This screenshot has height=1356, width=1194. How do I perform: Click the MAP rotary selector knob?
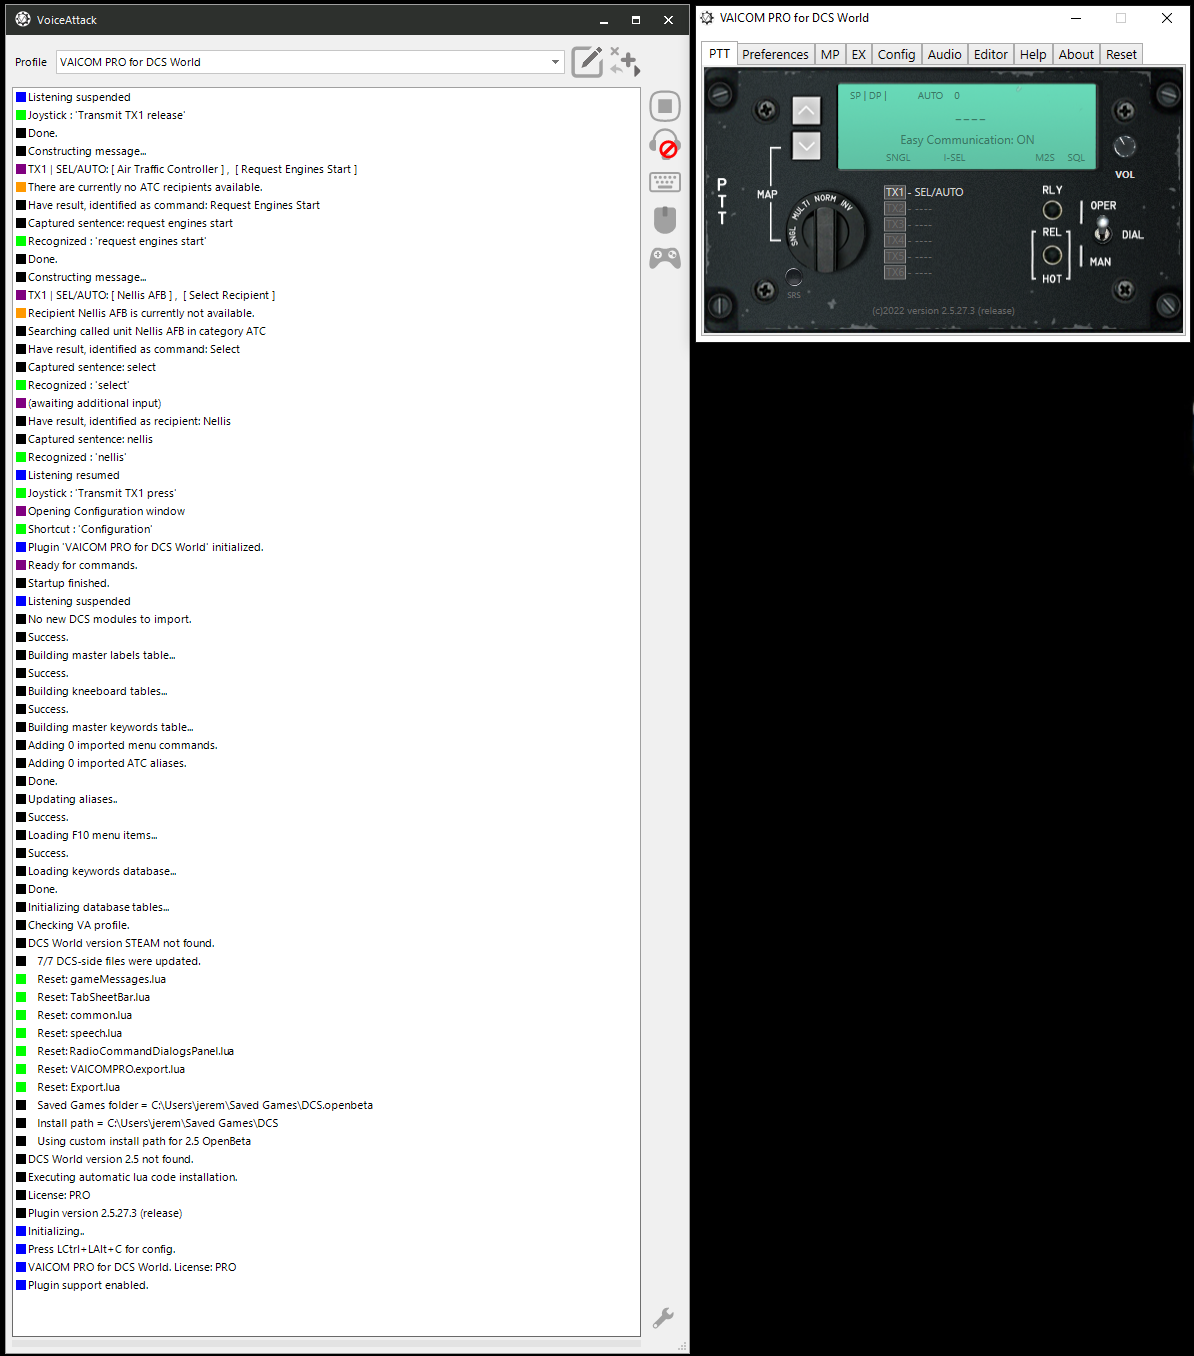825,233
